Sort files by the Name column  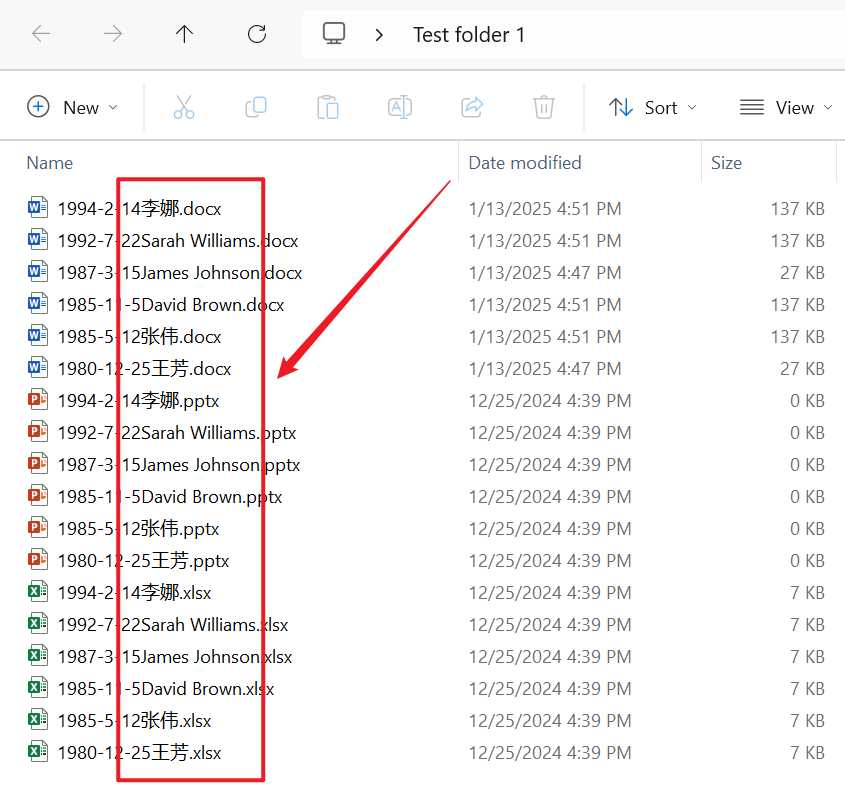[x=50, y=163]
